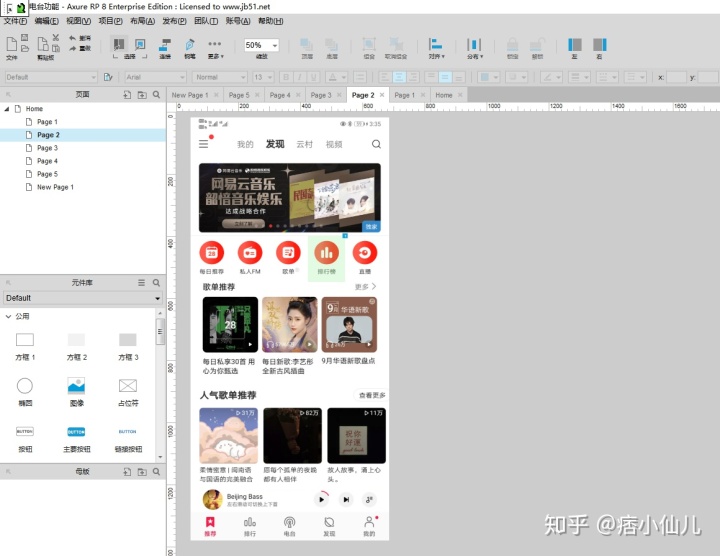This screenshot has height=556, width=720.
Task: Open the Arial font dropdown
Action: click(155, 77)
